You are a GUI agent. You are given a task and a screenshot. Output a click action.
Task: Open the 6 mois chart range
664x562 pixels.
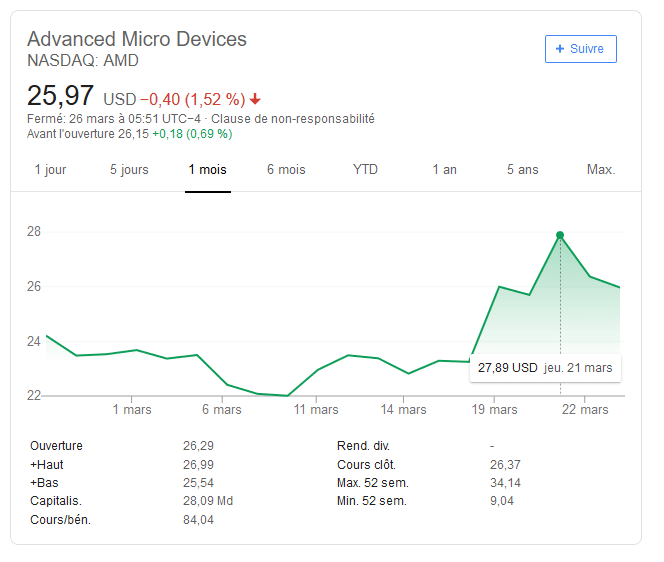click(x=286, y=170)
